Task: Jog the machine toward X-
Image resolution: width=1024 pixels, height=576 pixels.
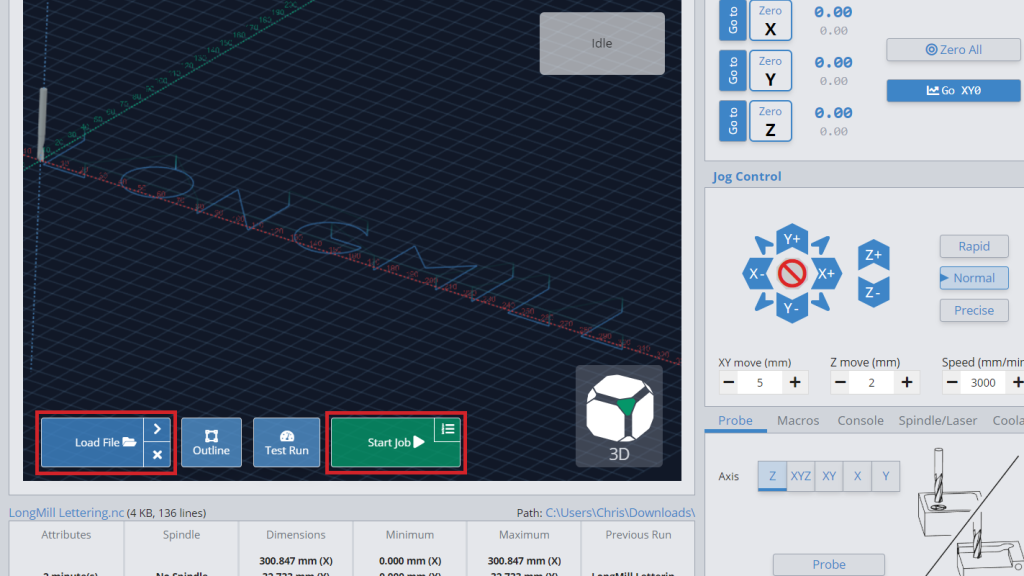Action: tap(758, 274)
